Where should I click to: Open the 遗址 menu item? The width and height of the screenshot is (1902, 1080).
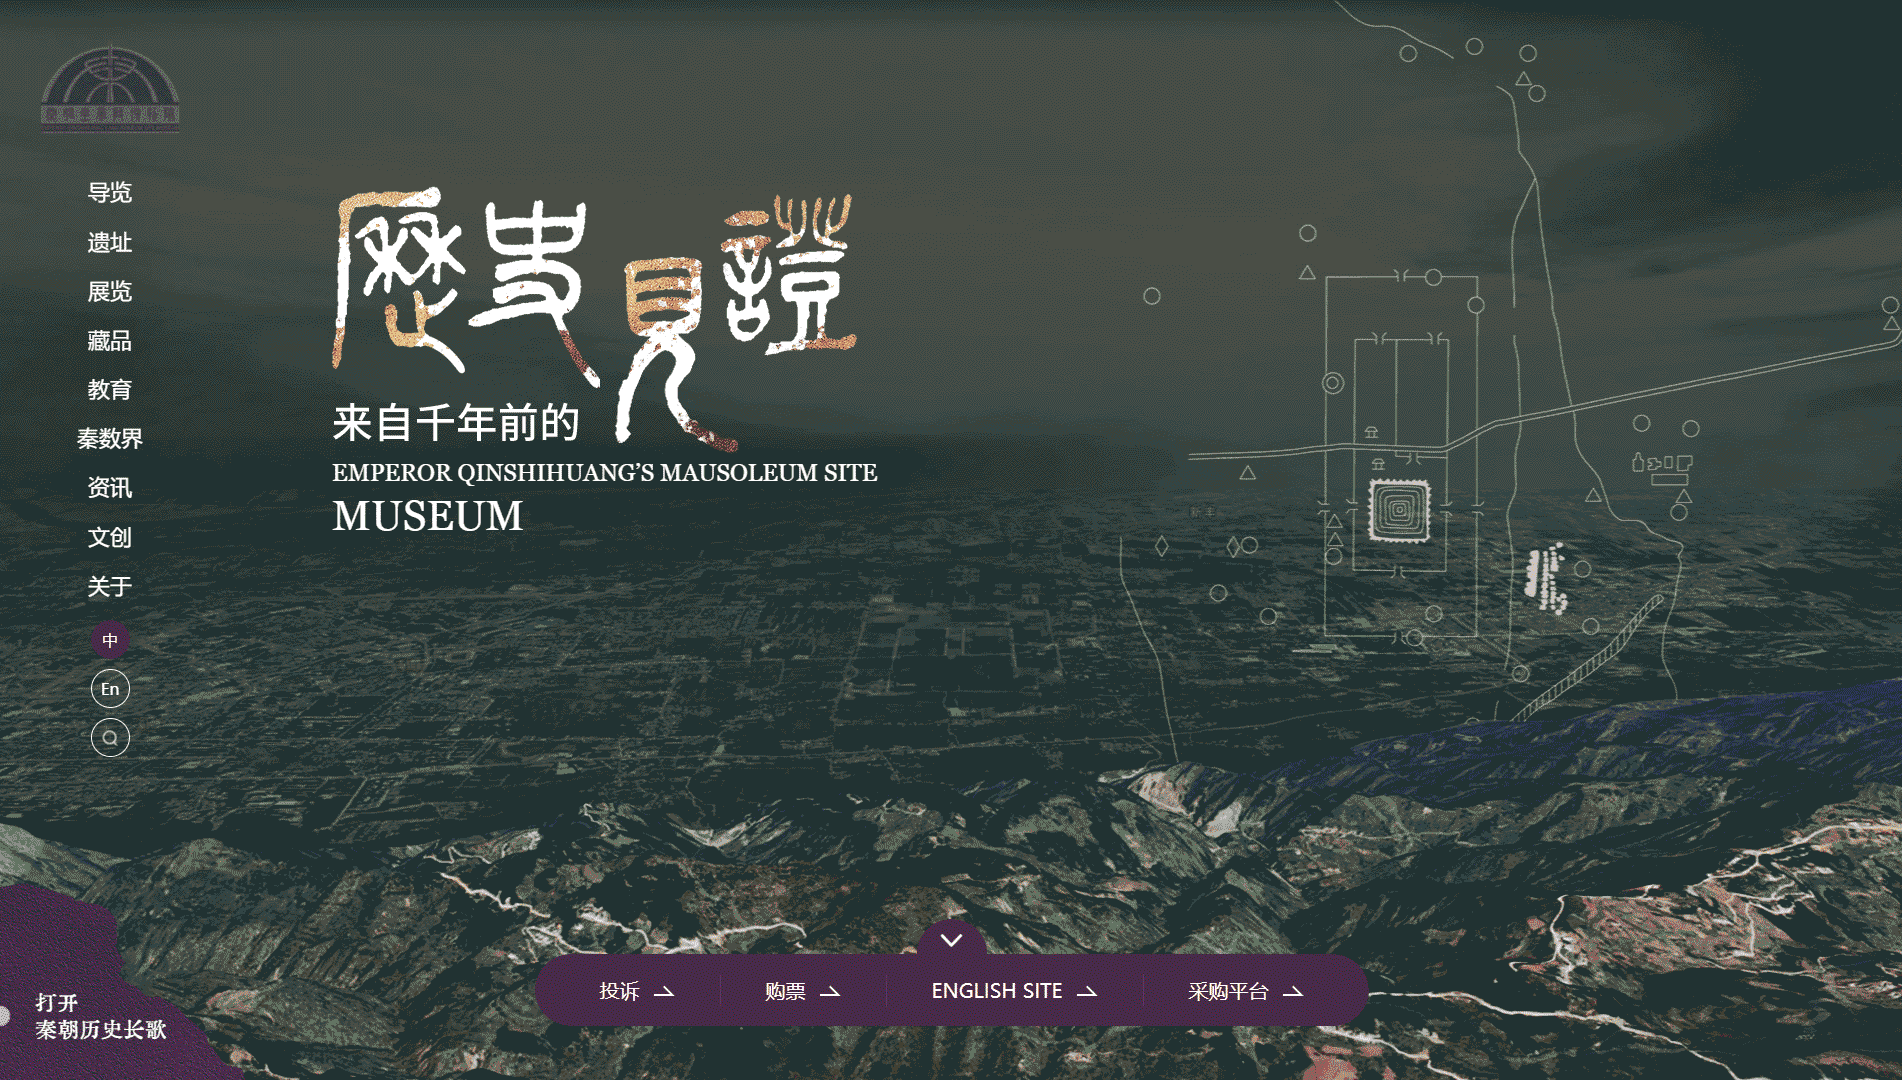pyautogui.click(x=110, y=243)
